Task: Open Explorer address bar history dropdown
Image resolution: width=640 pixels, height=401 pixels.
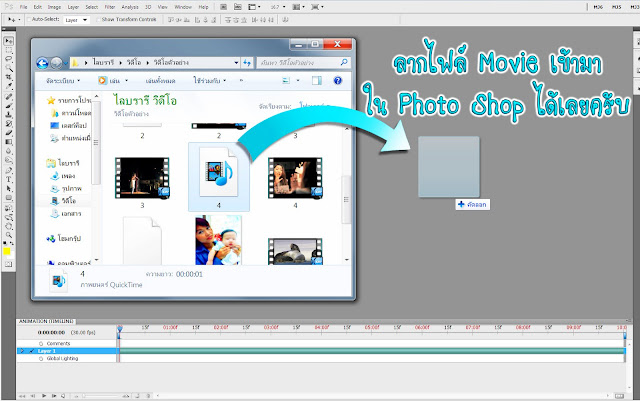Action: (x=236, y=62)
